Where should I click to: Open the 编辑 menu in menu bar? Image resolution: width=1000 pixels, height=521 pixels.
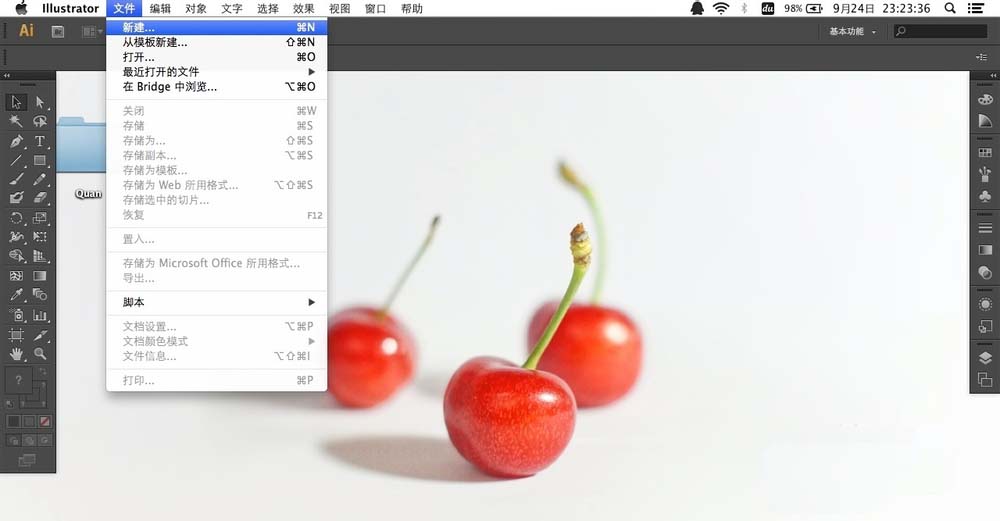(160, 8)
